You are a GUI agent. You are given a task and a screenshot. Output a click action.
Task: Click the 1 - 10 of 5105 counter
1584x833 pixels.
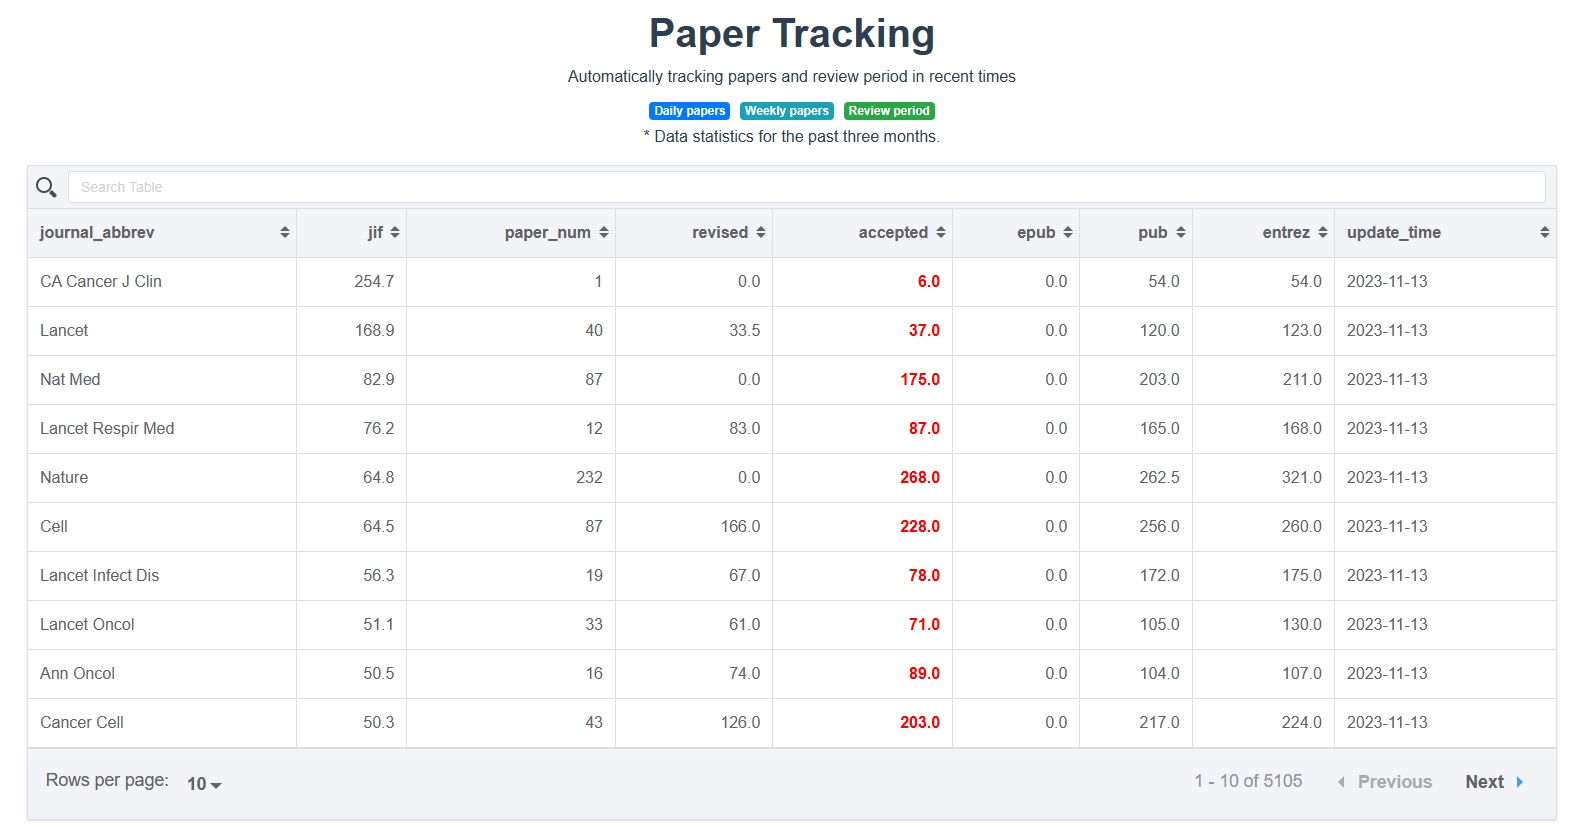click(x=1248, y=781)
